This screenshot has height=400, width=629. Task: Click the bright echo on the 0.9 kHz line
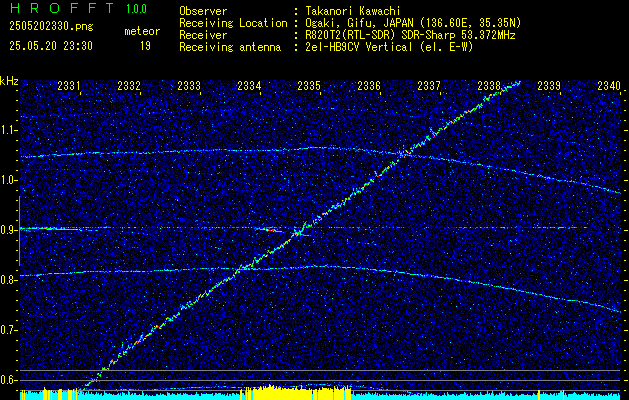click(270, 230)
